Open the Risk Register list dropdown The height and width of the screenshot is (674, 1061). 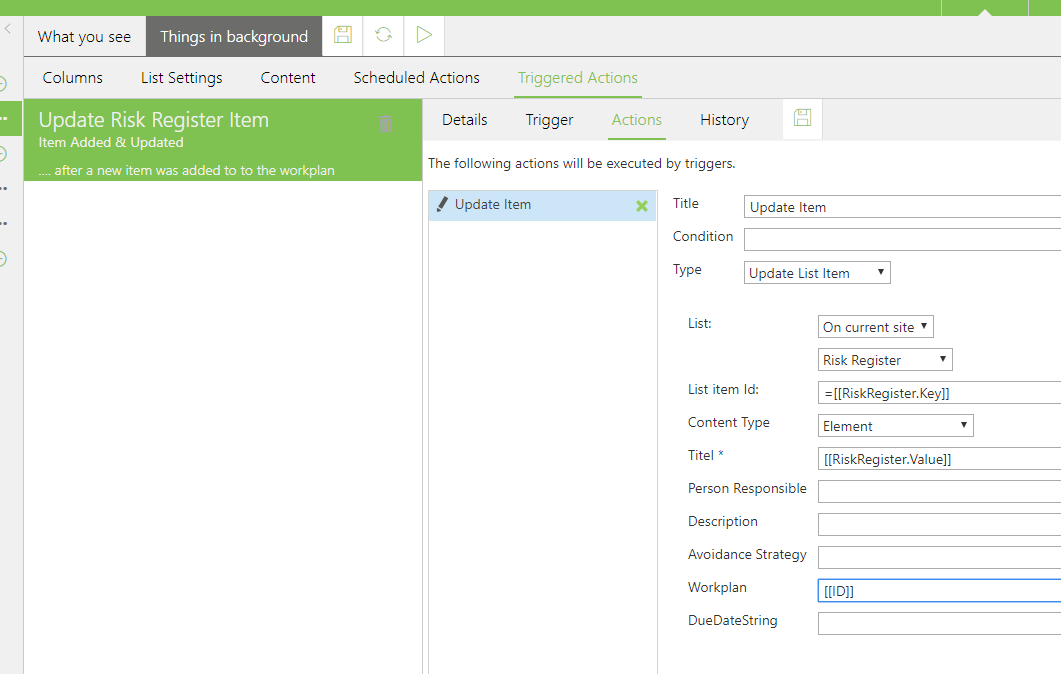point(885,360)
